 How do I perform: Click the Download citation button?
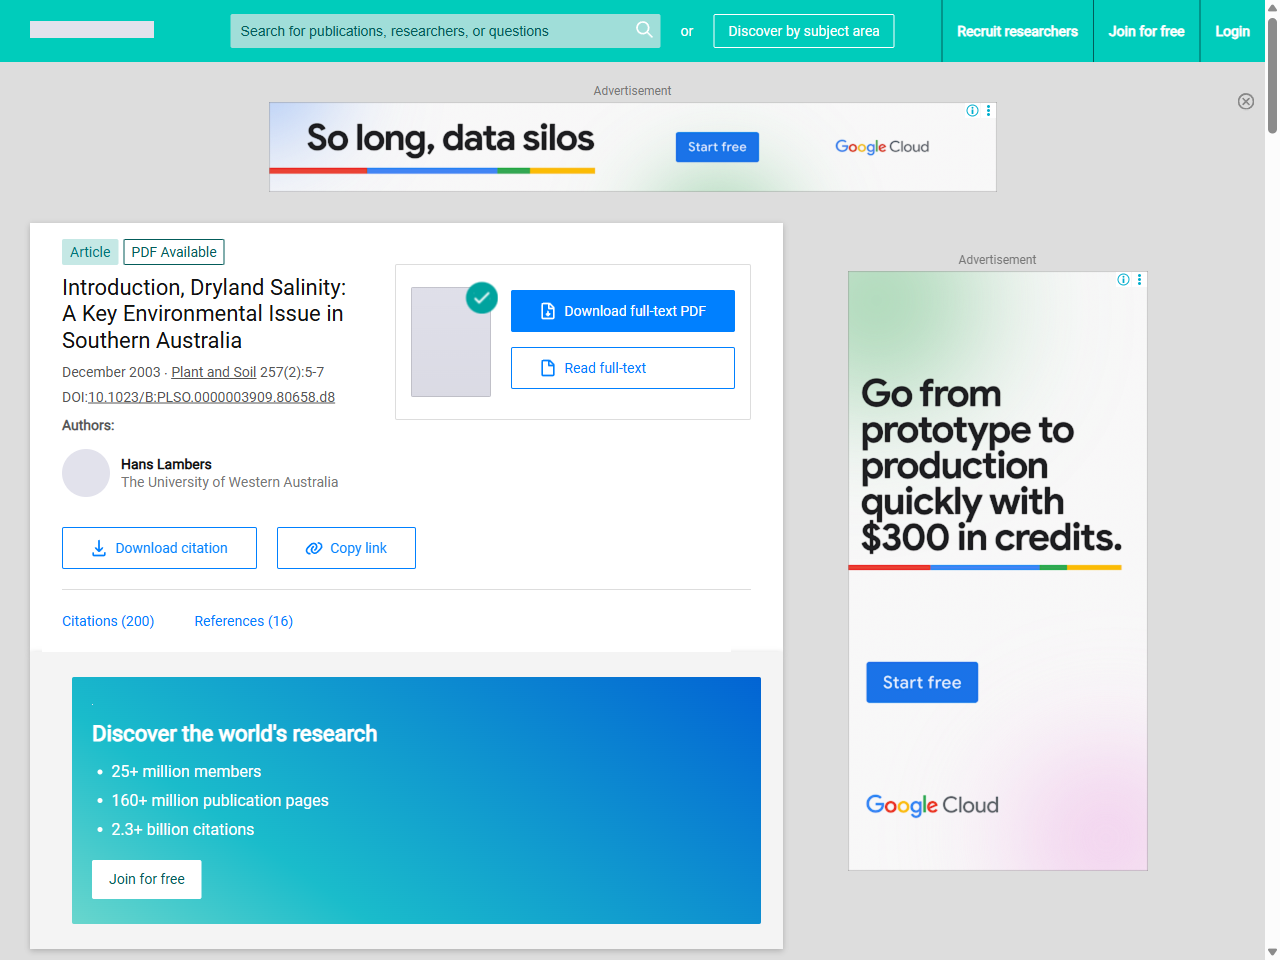[x=159, y=548]
